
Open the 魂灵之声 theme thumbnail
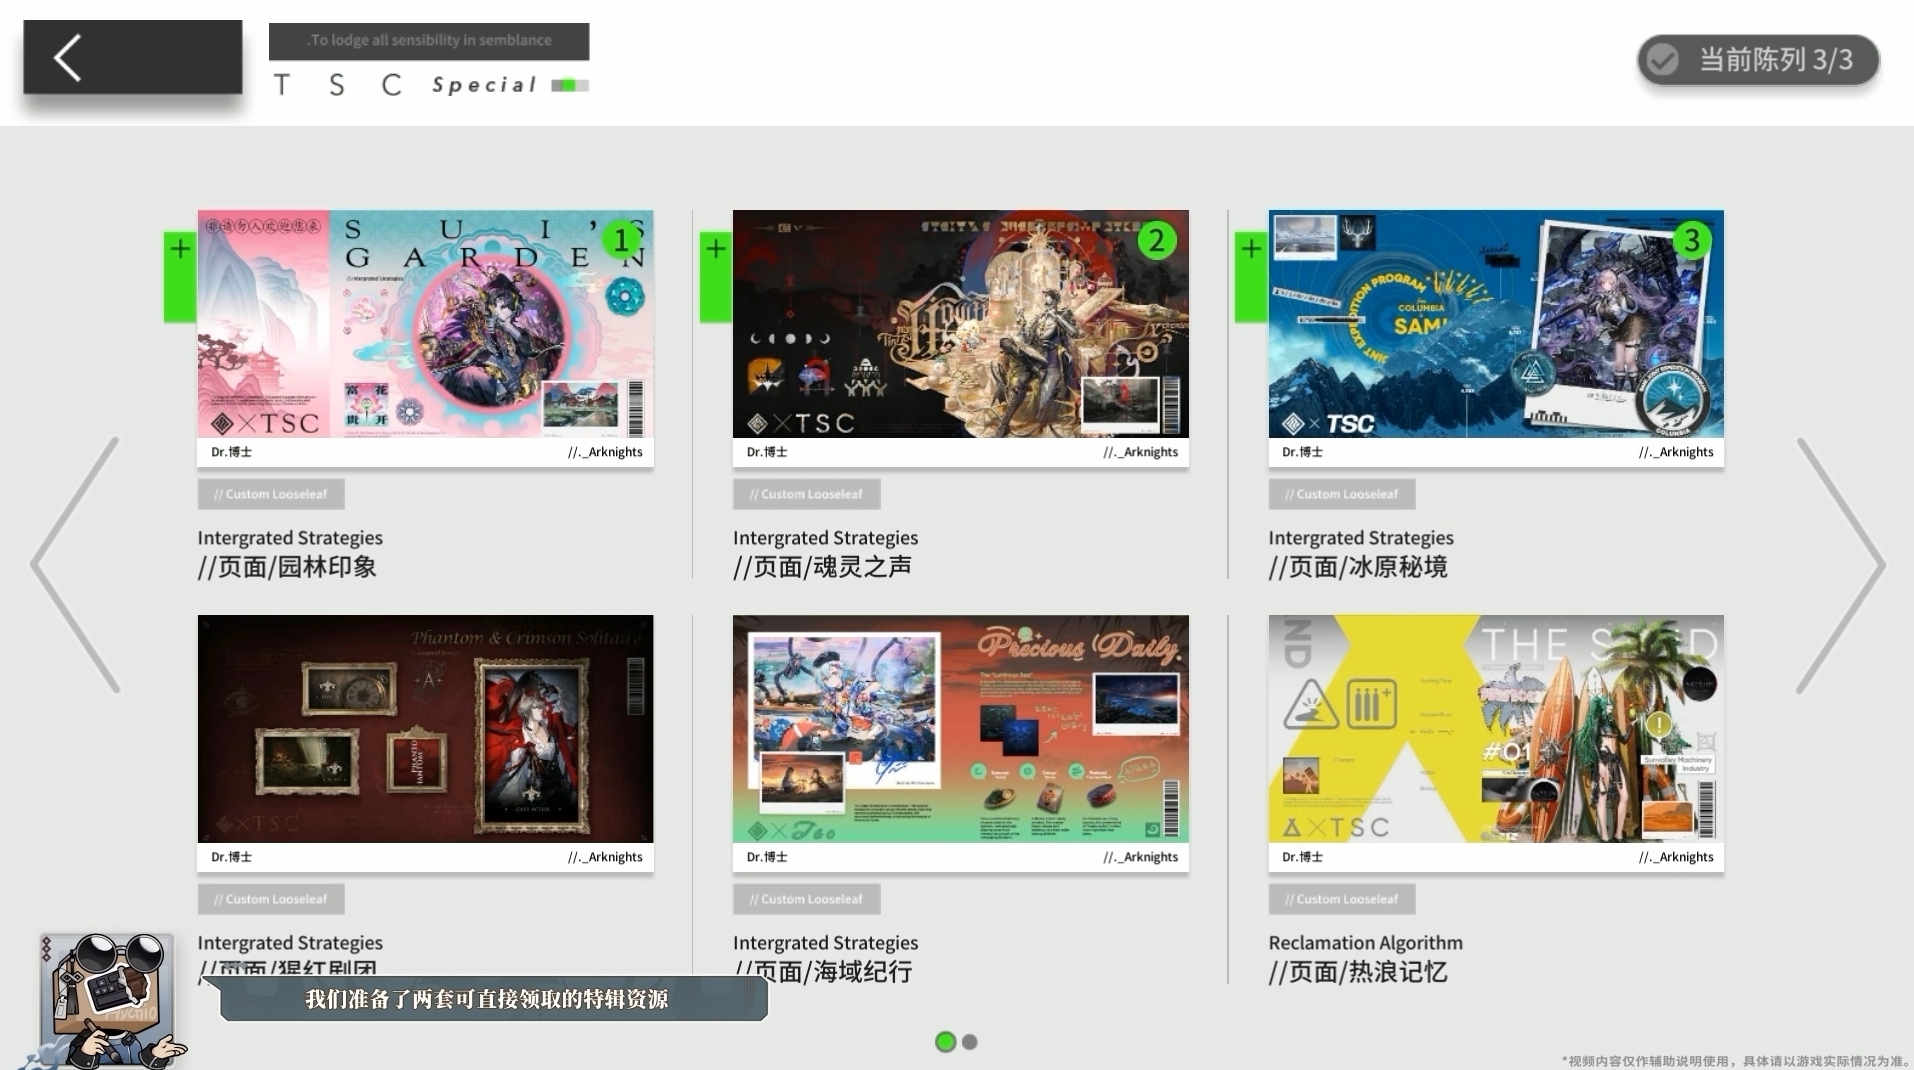[x=961, y=324]
